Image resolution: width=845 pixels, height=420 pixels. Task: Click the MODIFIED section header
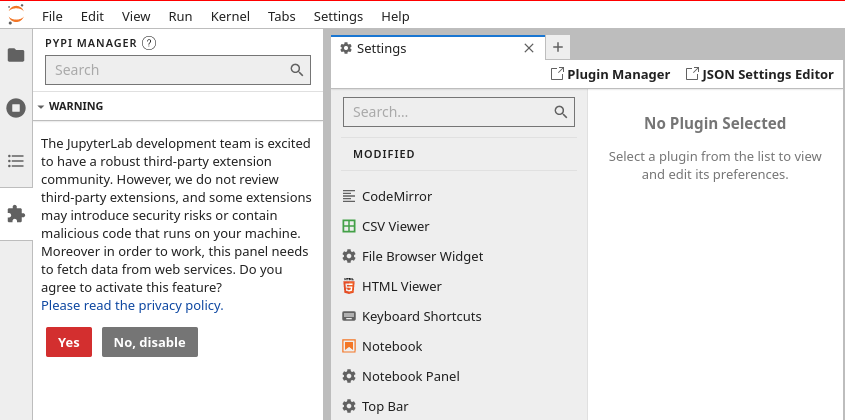click(384, 154)
